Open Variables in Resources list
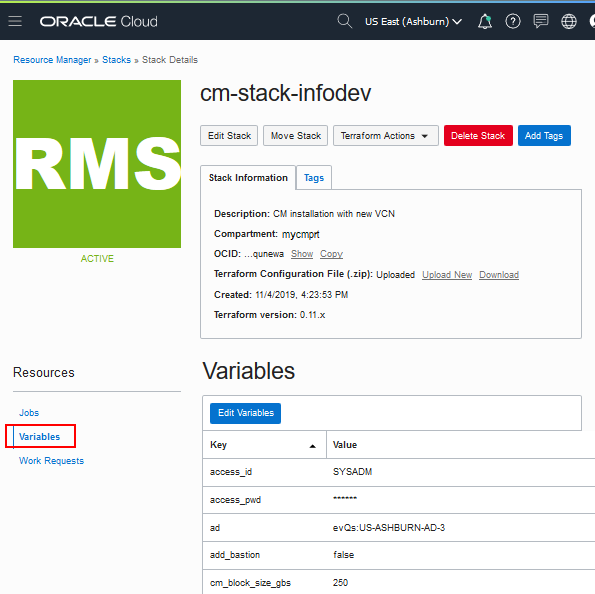The width and height of the screenshot is (595, 594). point(39,436)
